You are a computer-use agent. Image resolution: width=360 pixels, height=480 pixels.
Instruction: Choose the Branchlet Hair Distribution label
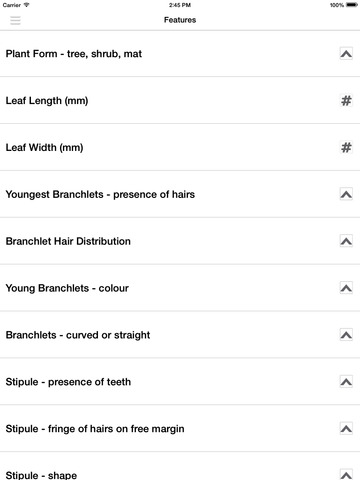[68, 241]
